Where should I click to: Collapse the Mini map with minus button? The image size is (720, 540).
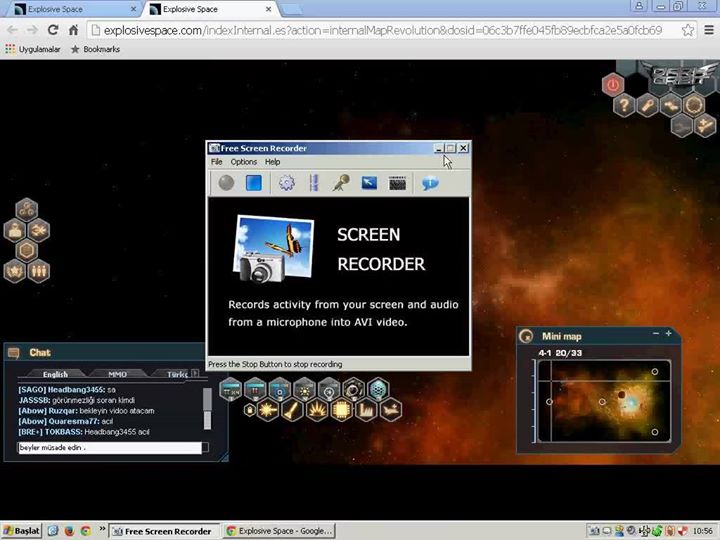(x=656, y=333)
